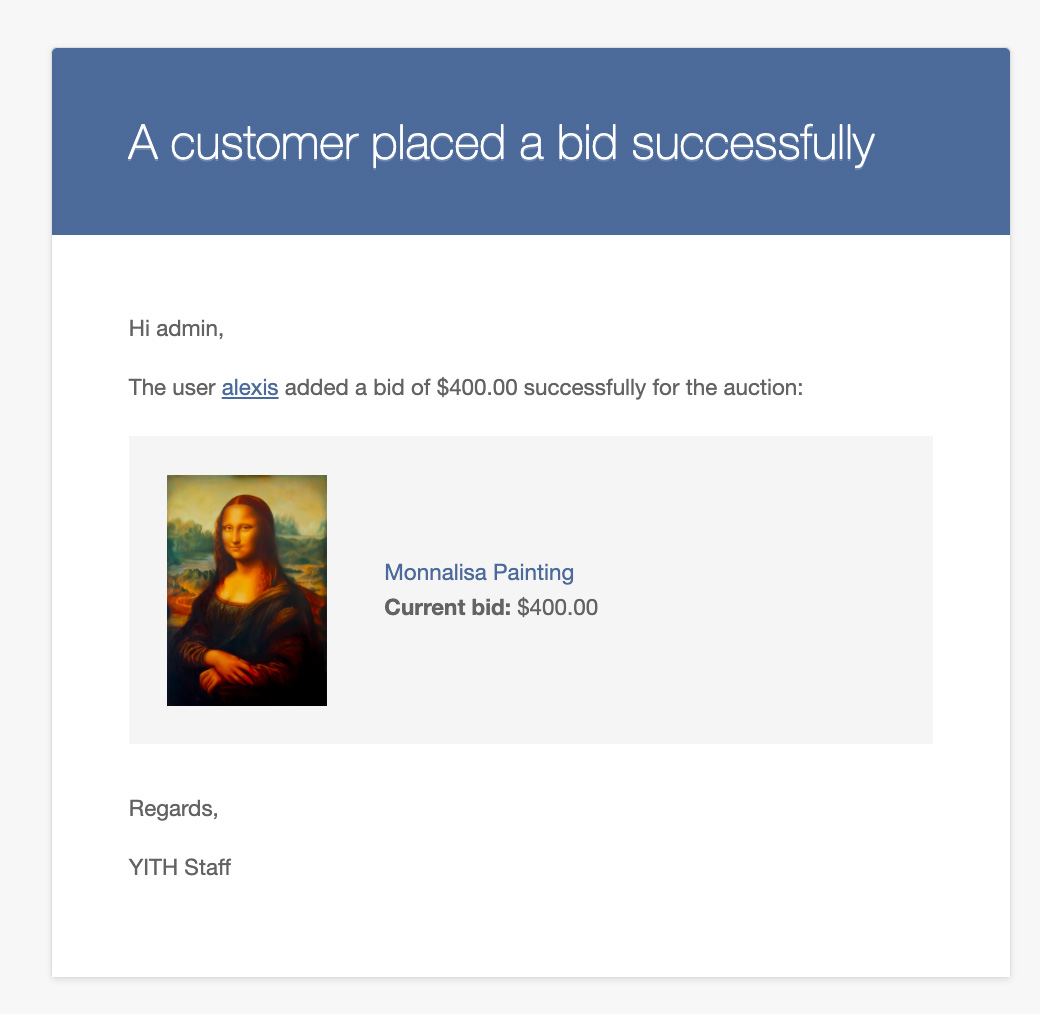
Task: Click the "Regards," closing text
Action: tap(173, 808)
